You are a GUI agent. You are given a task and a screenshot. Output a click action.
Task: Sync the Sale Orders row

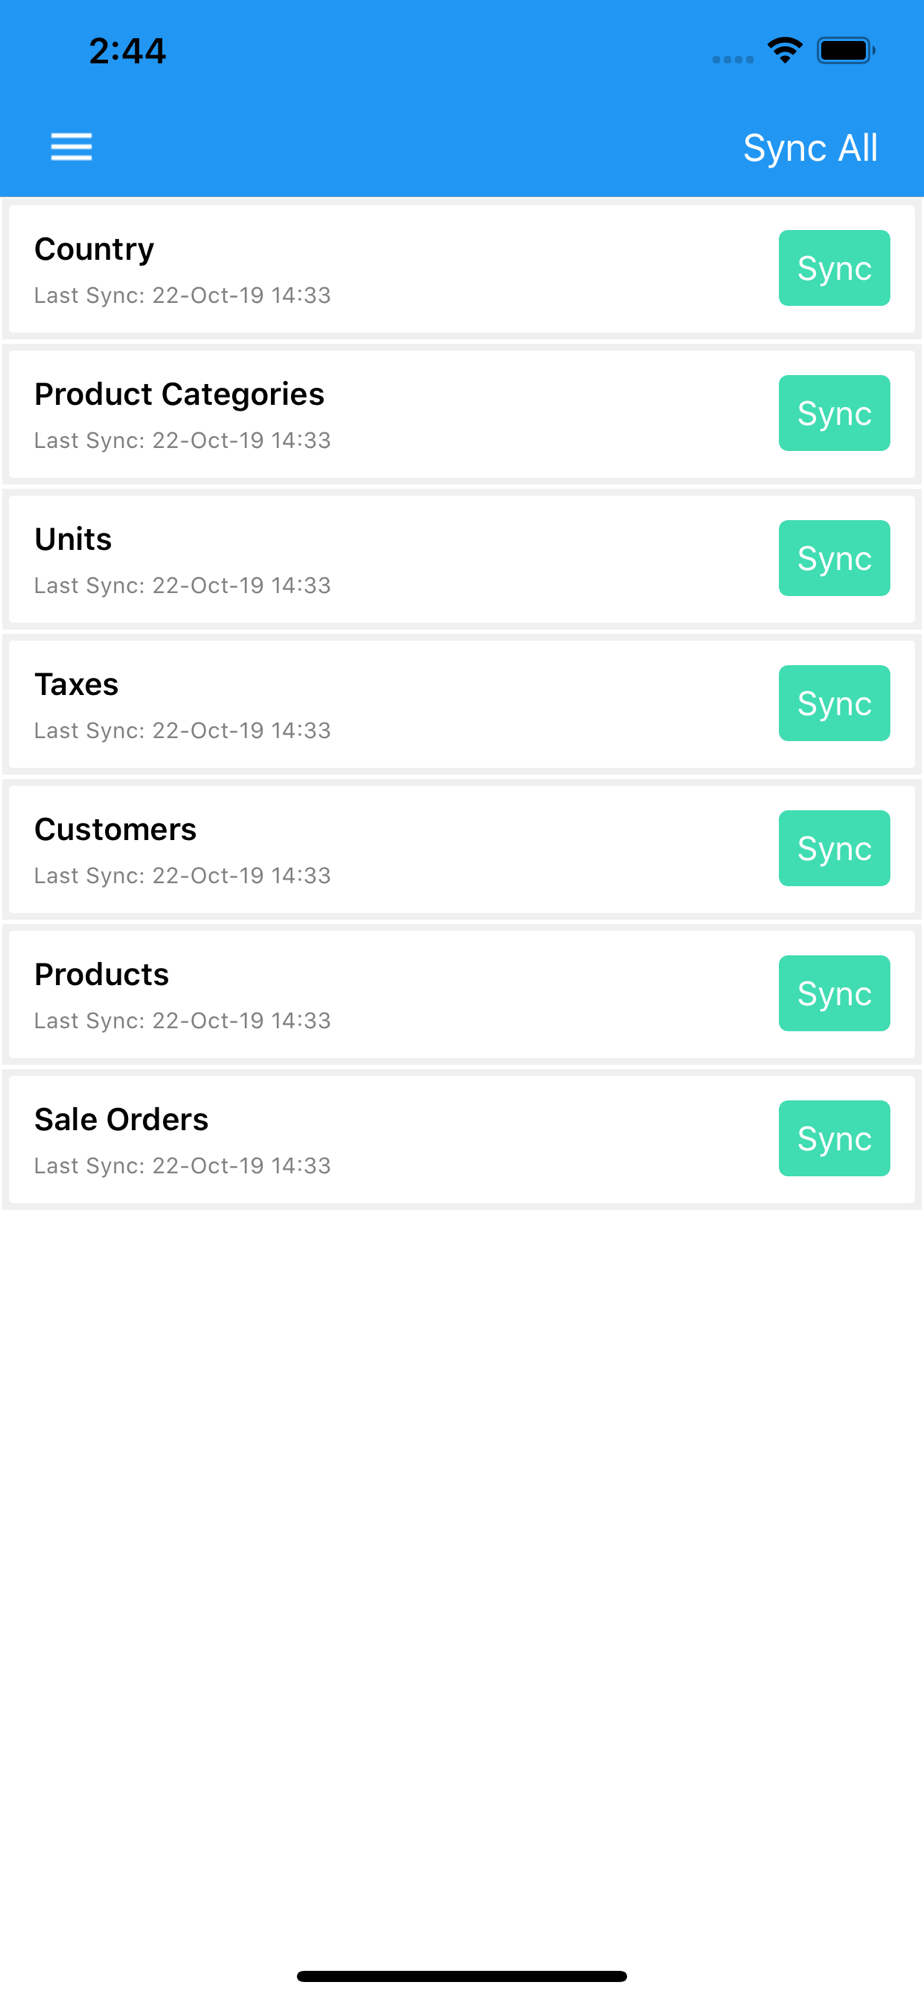coord(834,1138)
